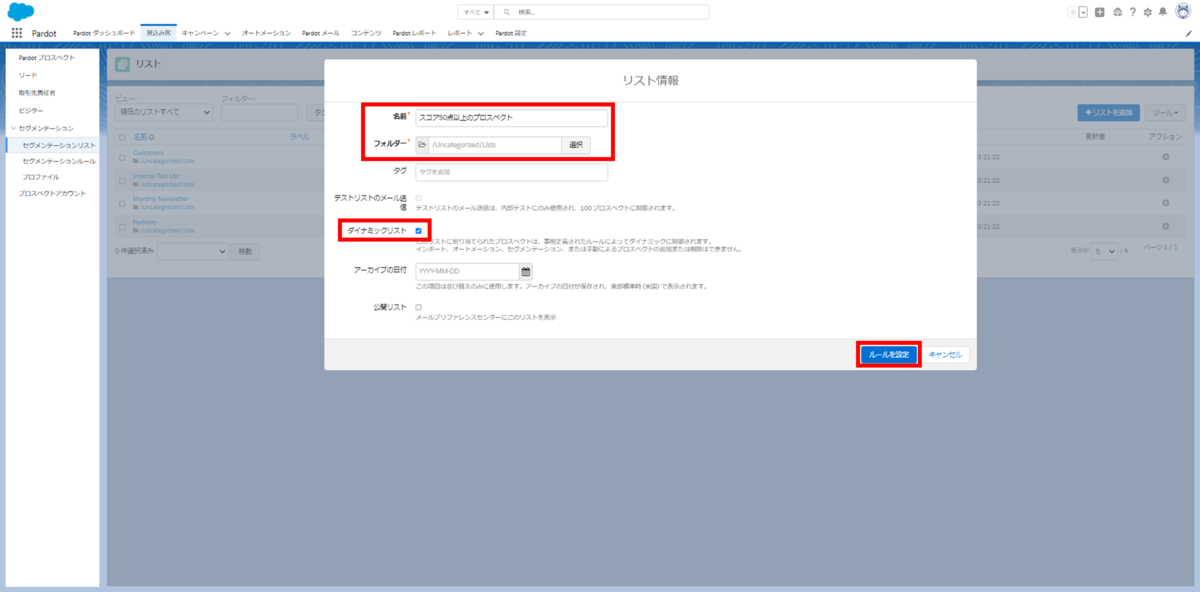Switch to Pardot メール tab

(x=322, y=33)
